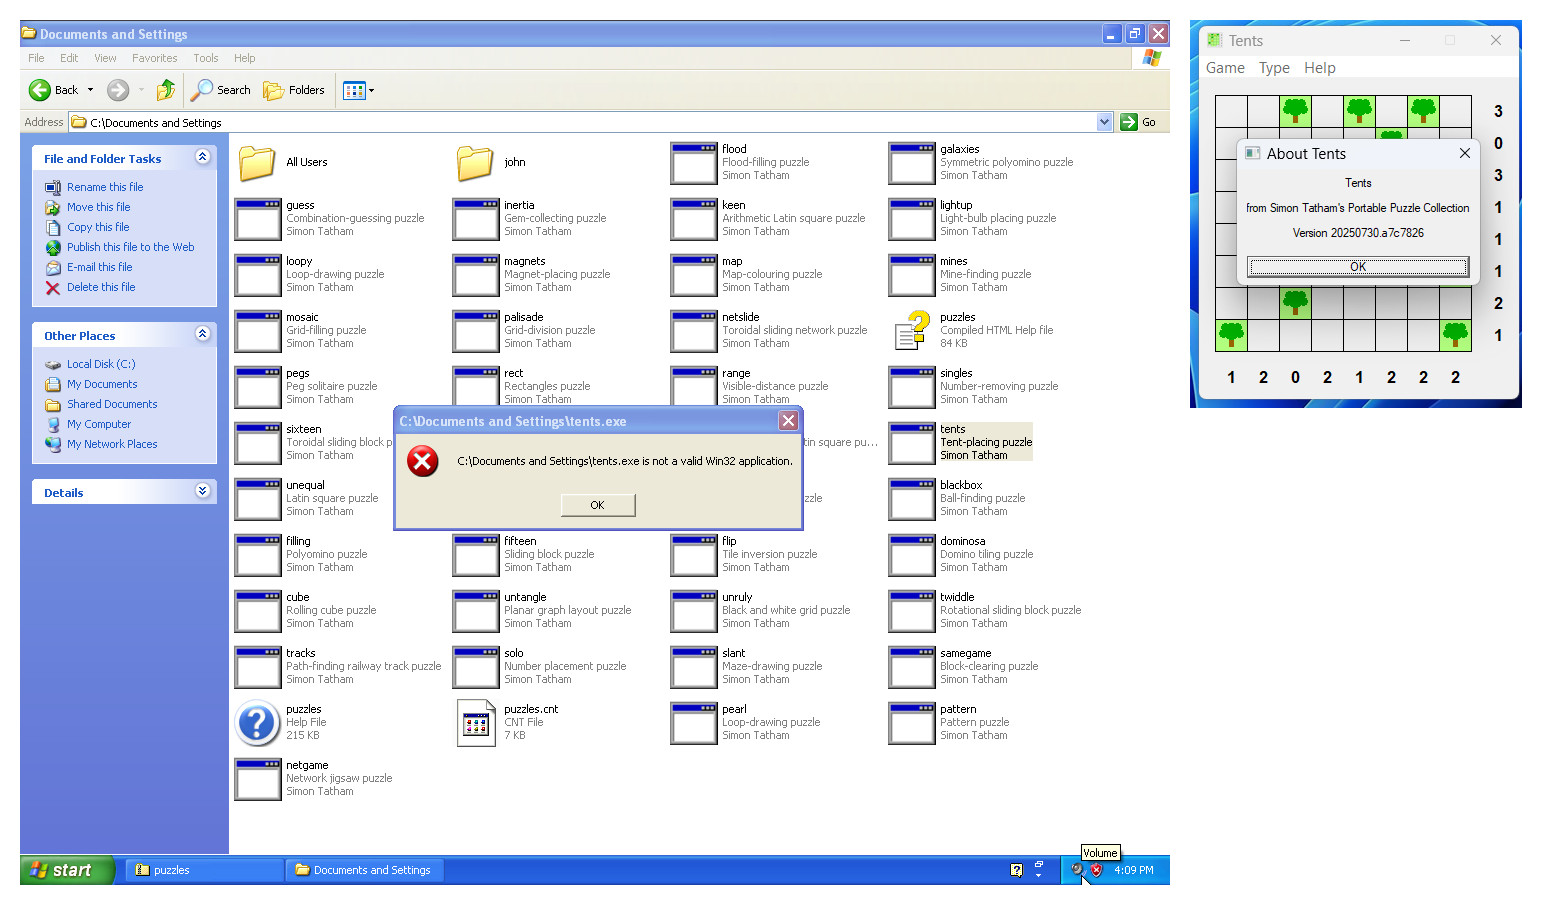Open the Help menu in Tents

1319,68
